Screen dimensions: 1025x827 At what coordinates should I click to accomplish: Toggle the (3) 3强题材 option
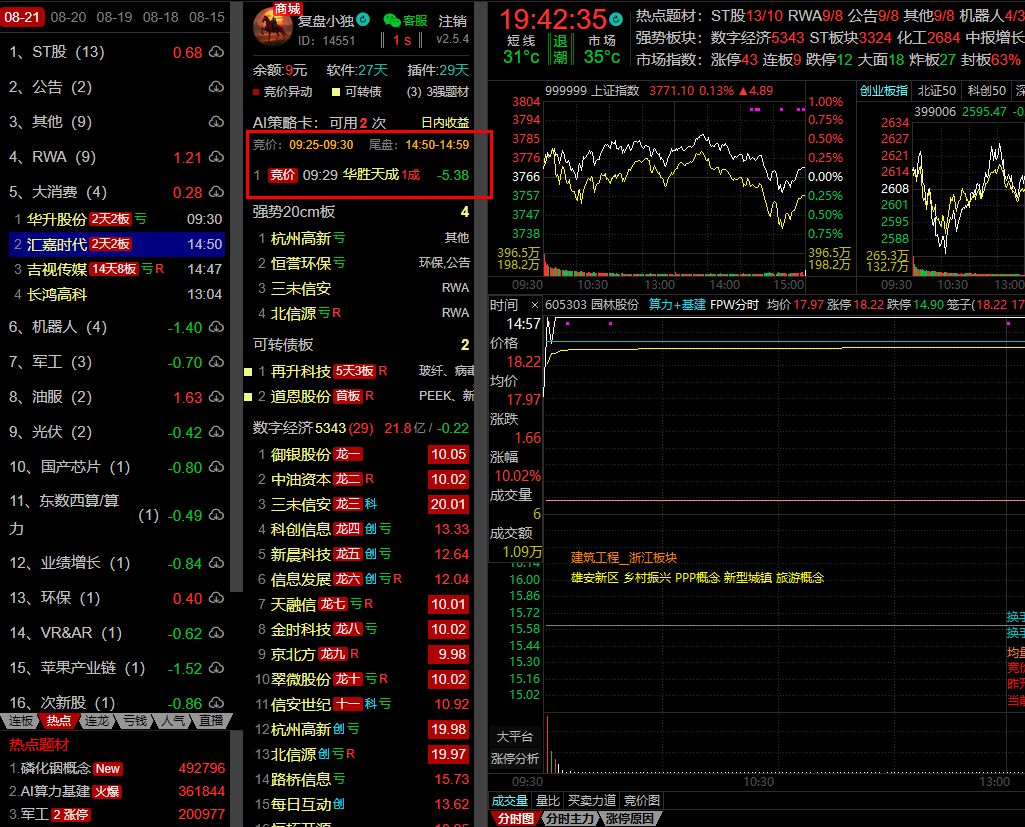point(437,92)
